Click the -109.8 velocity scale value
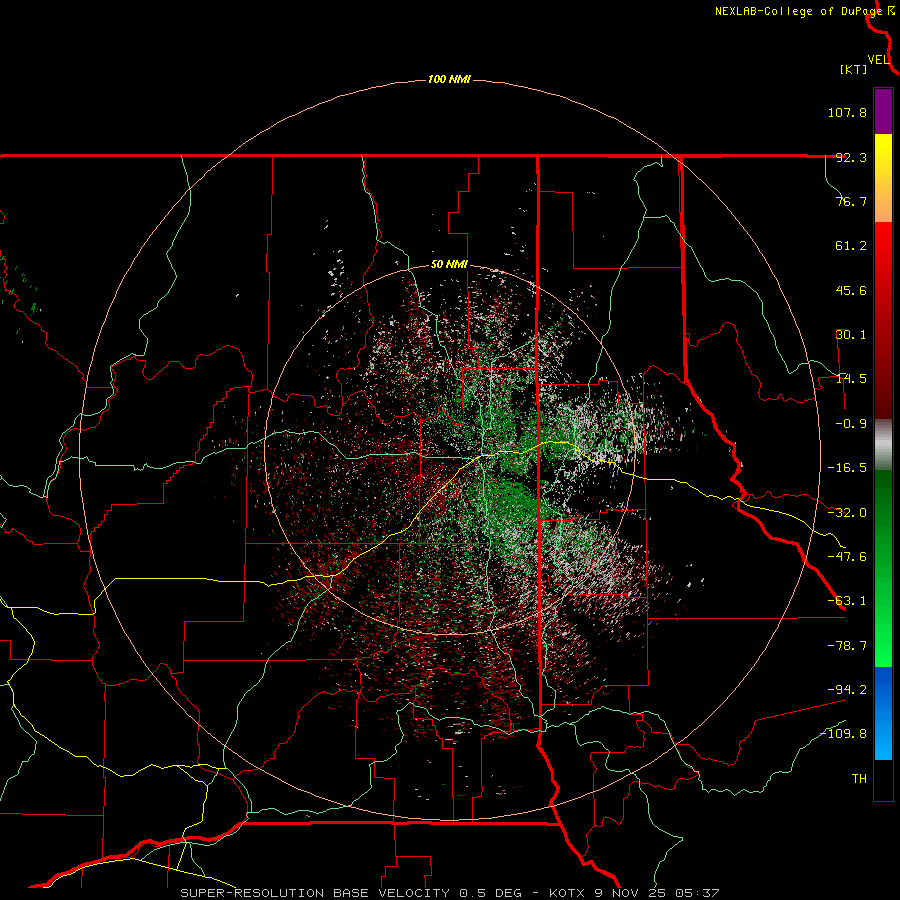The image size is (900, 900). 844,734
